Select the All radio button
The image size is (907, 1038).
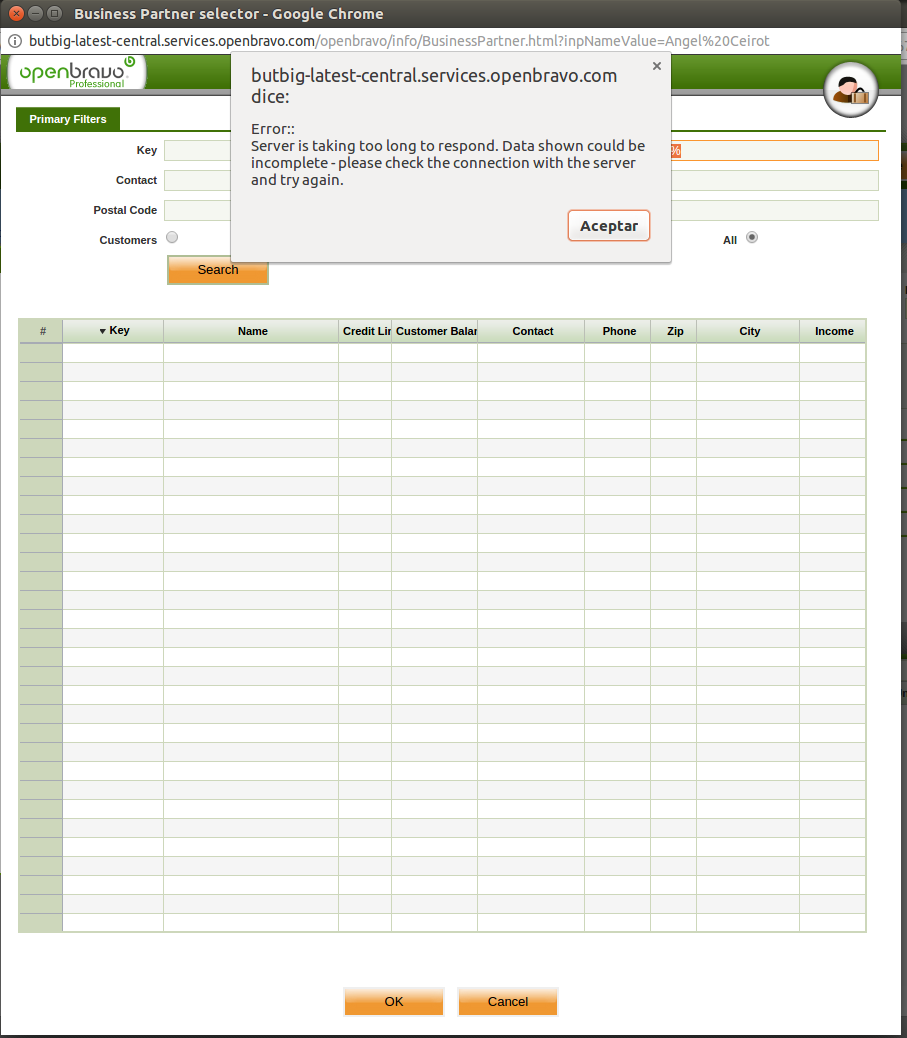tap(752, 237)
